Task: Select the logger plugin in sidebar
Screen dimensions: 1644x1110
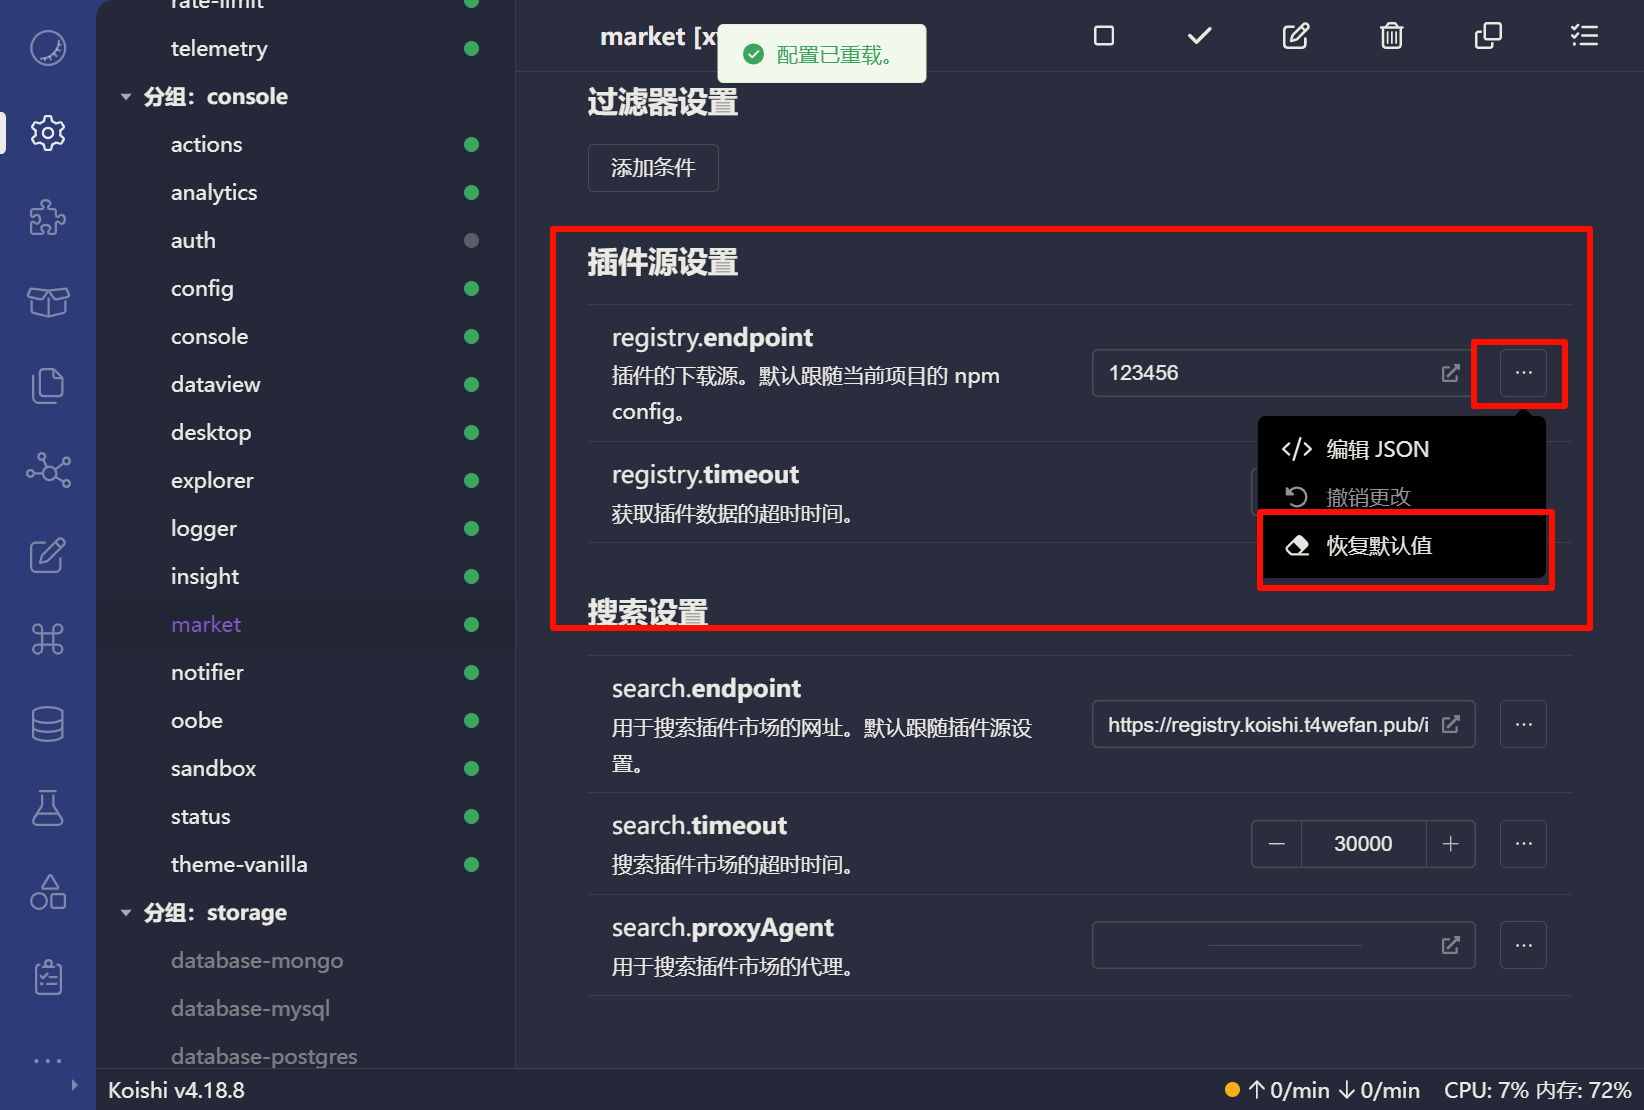Action: (204, 529)
